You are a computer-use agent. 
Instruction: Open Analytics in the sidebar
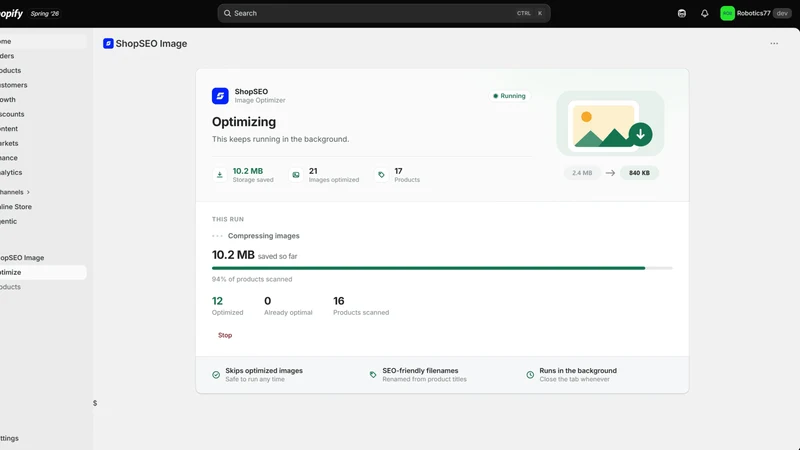pos(43,172)
